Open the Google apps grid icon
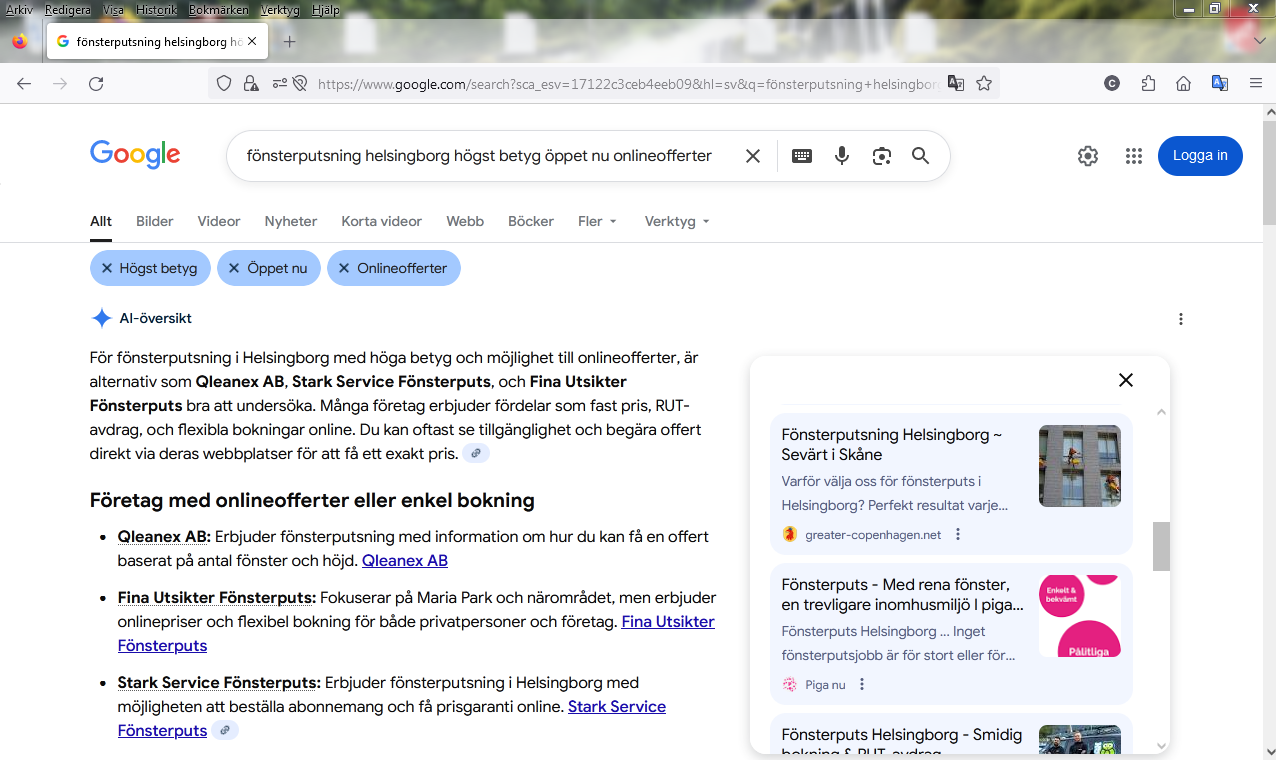This screenshot has width=1276, height=760. (1133, 156)
